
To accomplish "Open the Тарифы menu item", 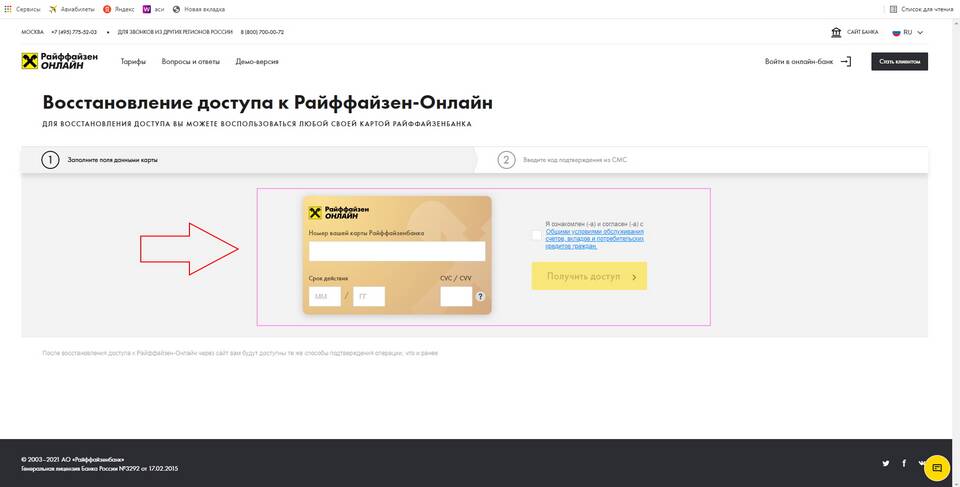I will click(x=133, y=62).
